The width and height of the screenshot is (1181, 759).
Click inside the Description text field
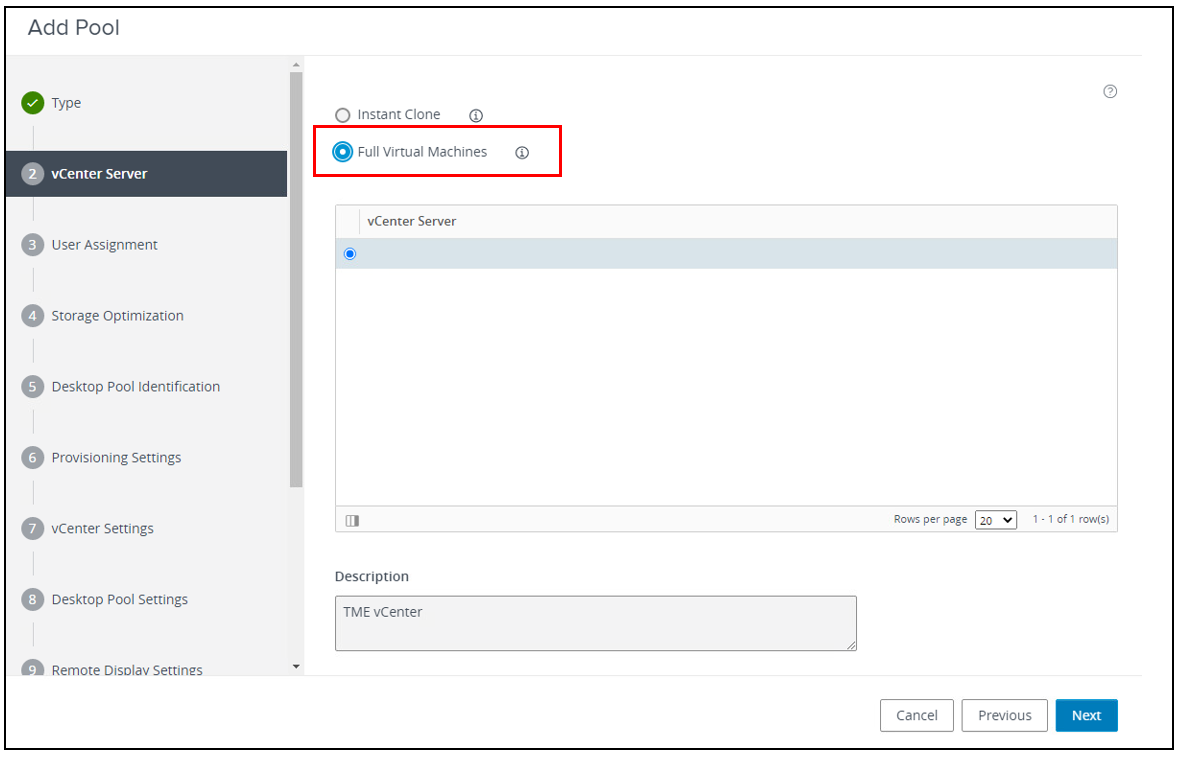595,622
